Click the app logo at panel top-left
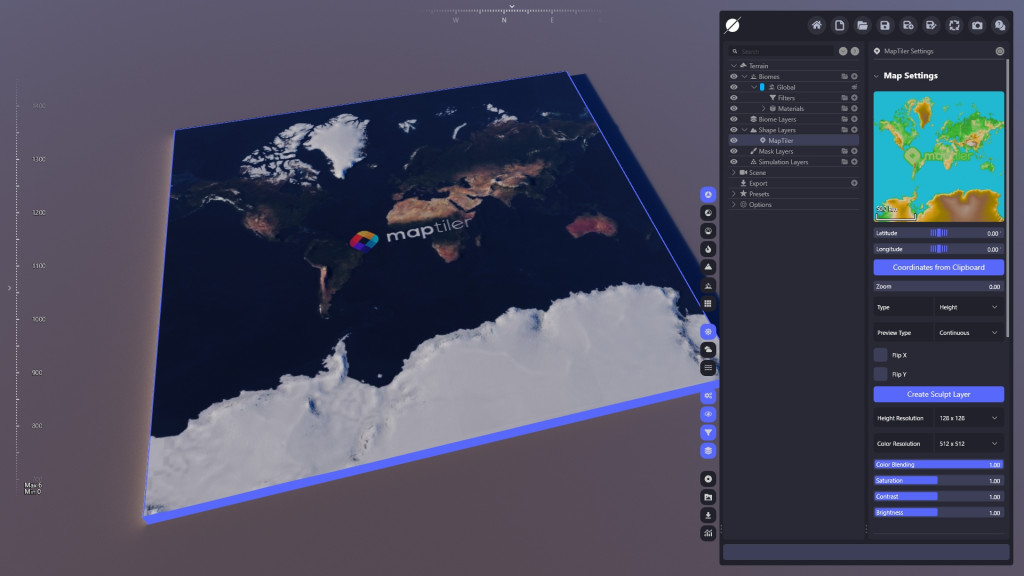The height and width of the screenshot is (576, 1024). [x=733, y=25]
